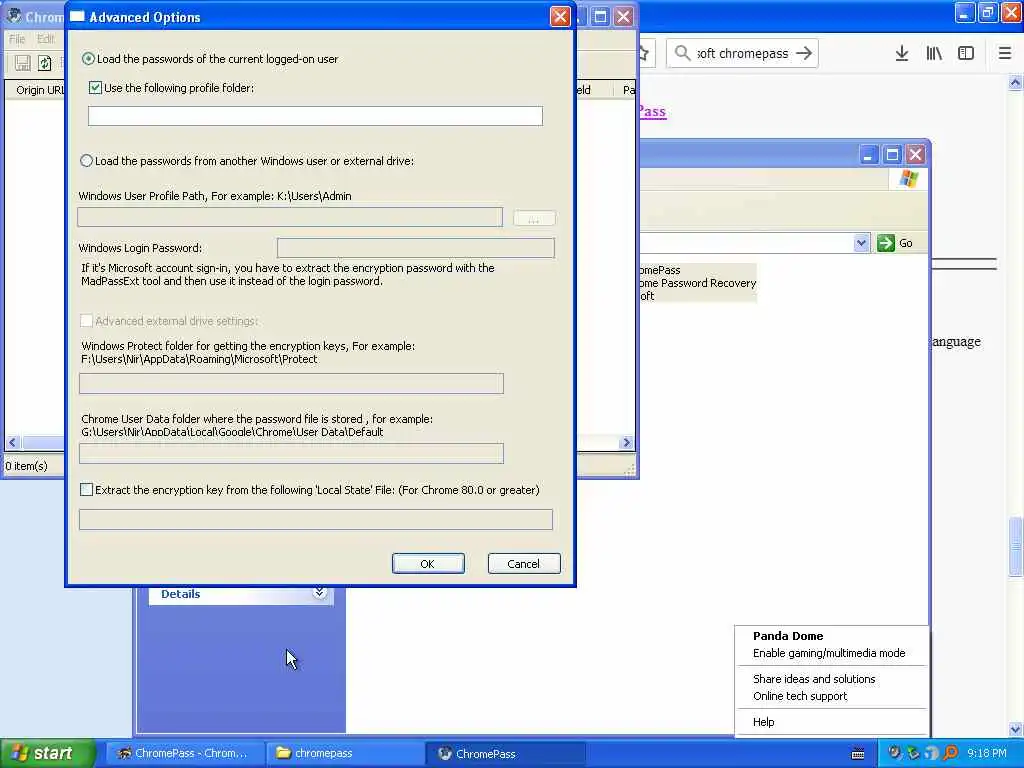Click the Cancel button in Advanced Options
This screenshot has height=768, width=1024.
coord(524,564)
